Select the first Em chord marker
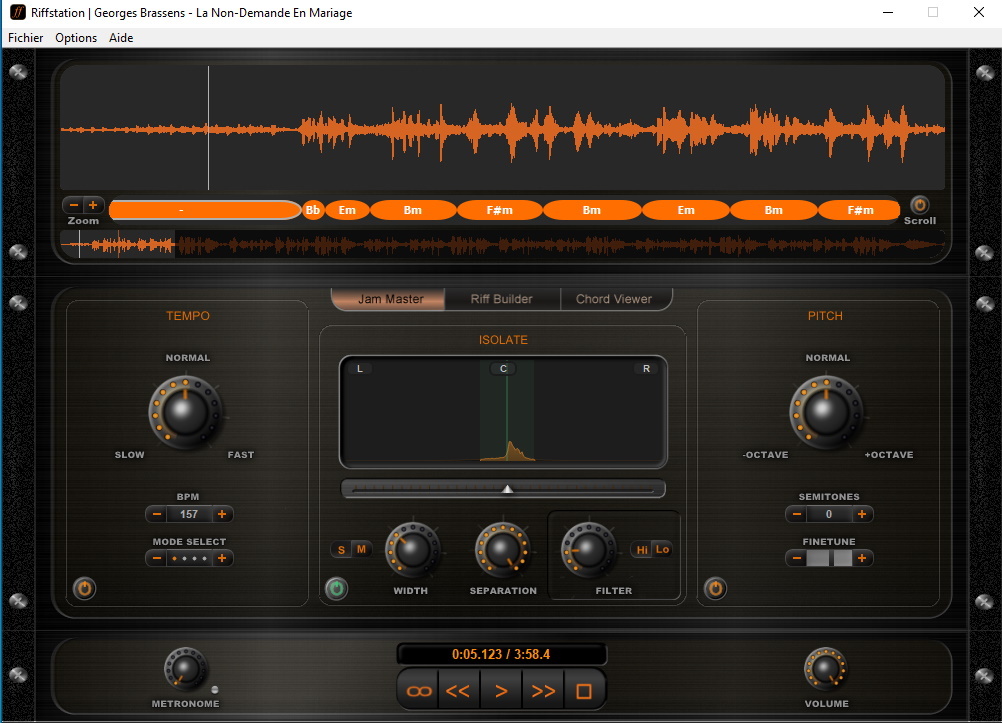 click(347, 210)
